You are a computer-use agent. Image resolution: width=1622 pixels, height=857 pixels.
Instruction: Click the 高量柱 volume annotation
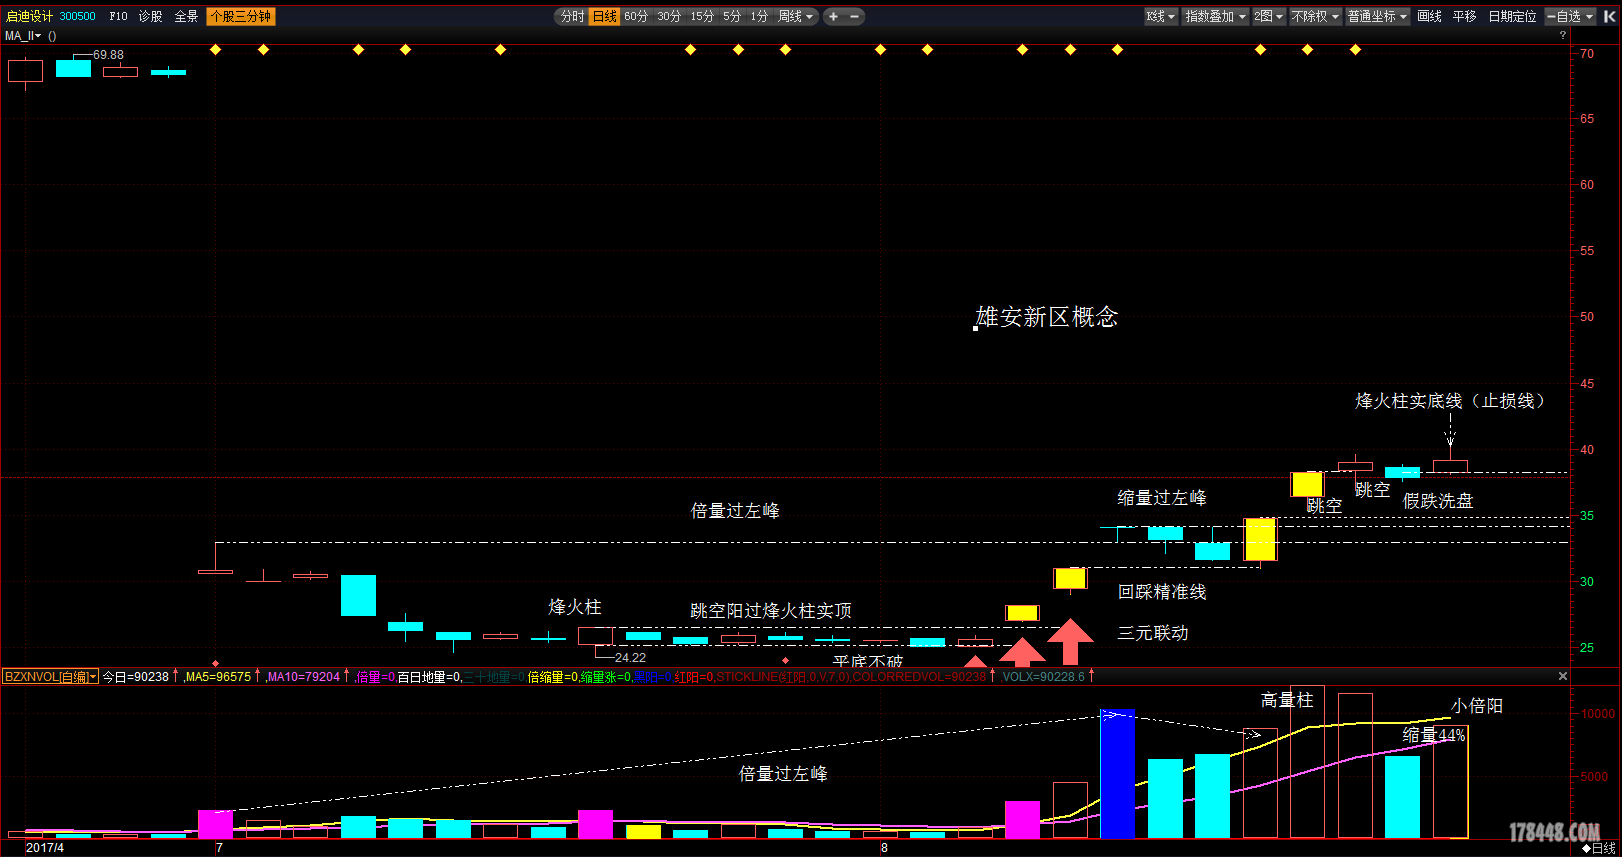point(1287,700)
